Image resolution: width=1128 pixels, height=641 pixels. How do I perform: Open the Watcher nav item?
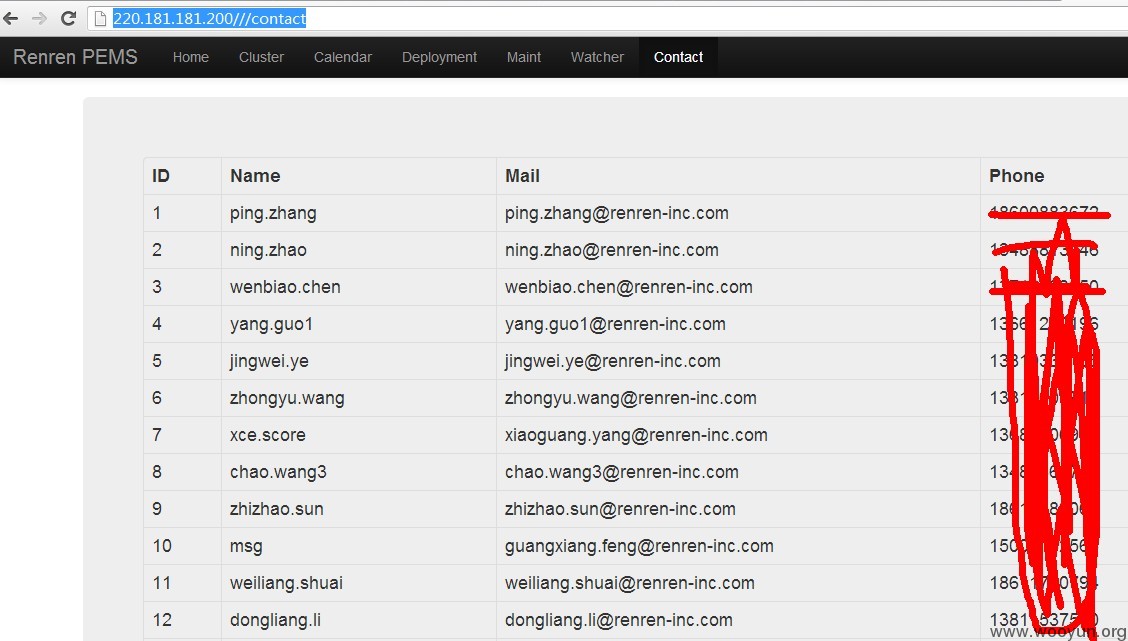(597, 58)
